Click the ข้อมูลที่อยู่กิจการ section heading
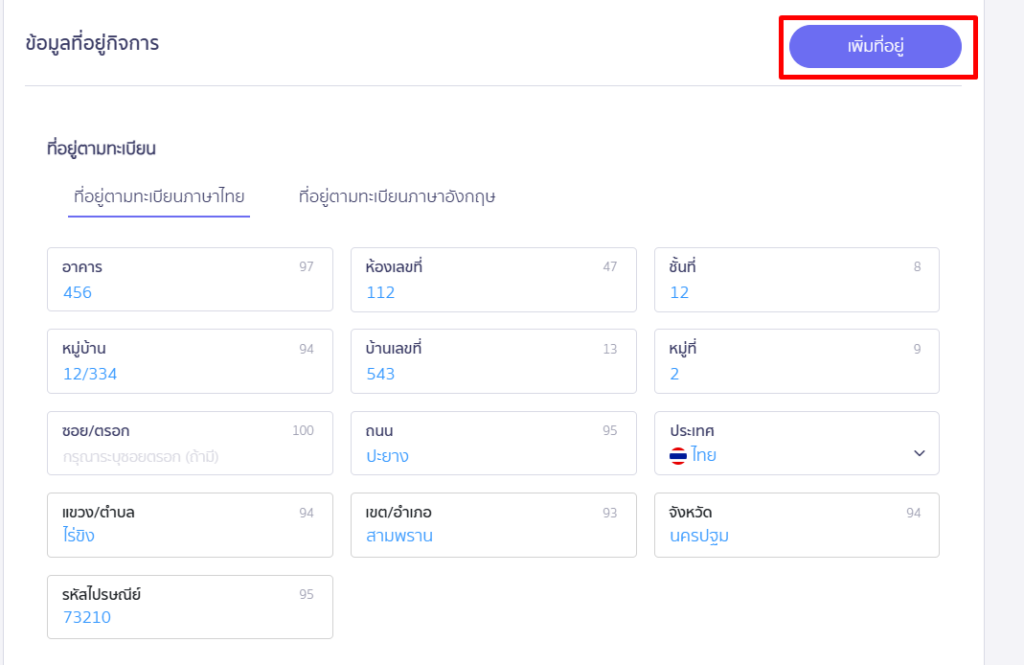 coord(92,44)
